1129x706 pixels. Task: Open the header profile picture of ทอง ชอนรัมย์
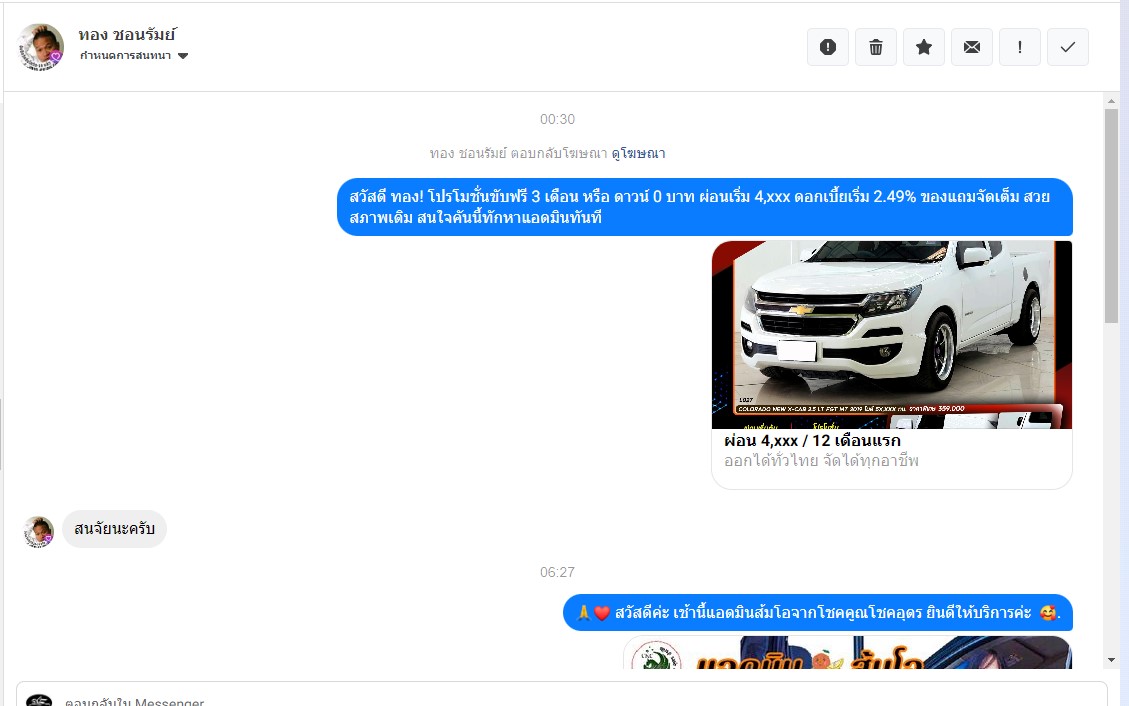(x=41, y=47)
